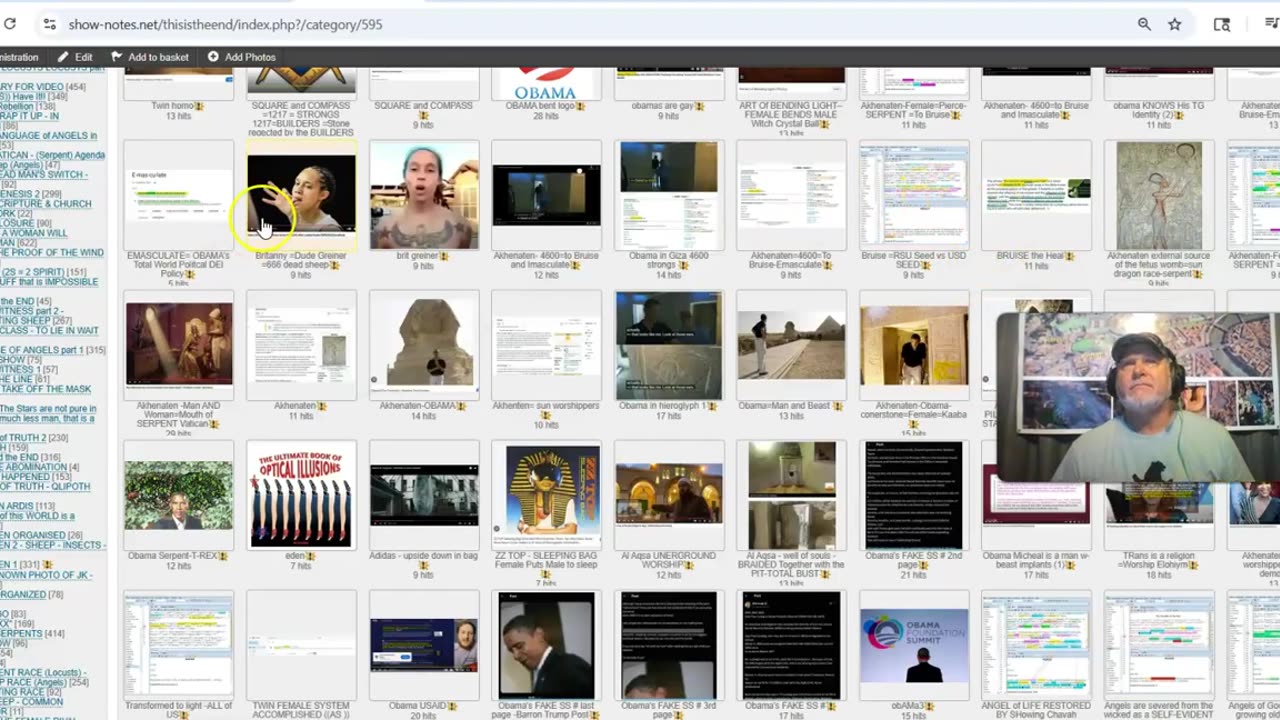Open the 'Obama's FAKE SS # 2nd page' thumbnail

[x=914, y=495]
